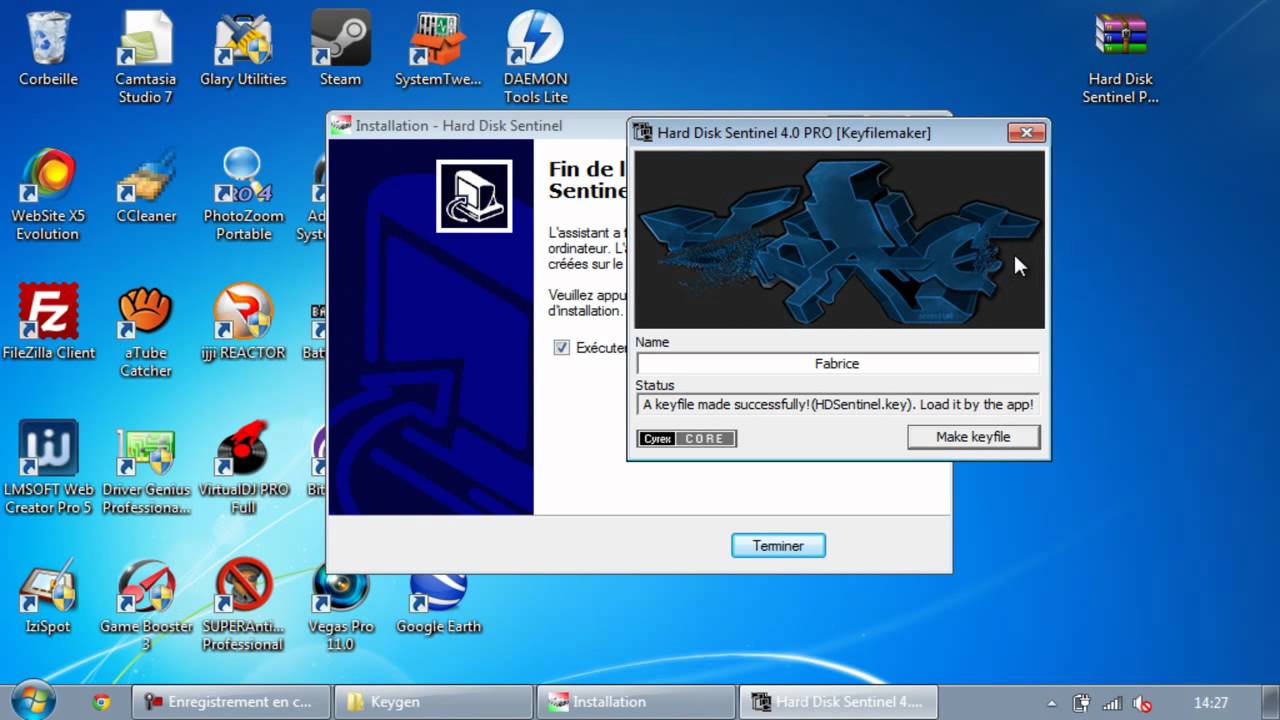Click Keyfilemaker title bar icon

pos(643,133)
